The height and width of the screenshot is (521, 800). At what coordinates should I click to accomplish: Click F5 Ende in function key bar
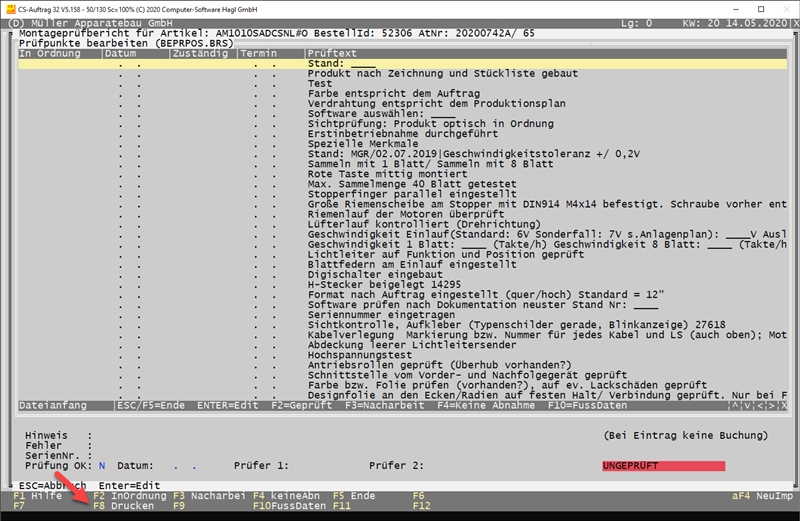pos(354,495)
